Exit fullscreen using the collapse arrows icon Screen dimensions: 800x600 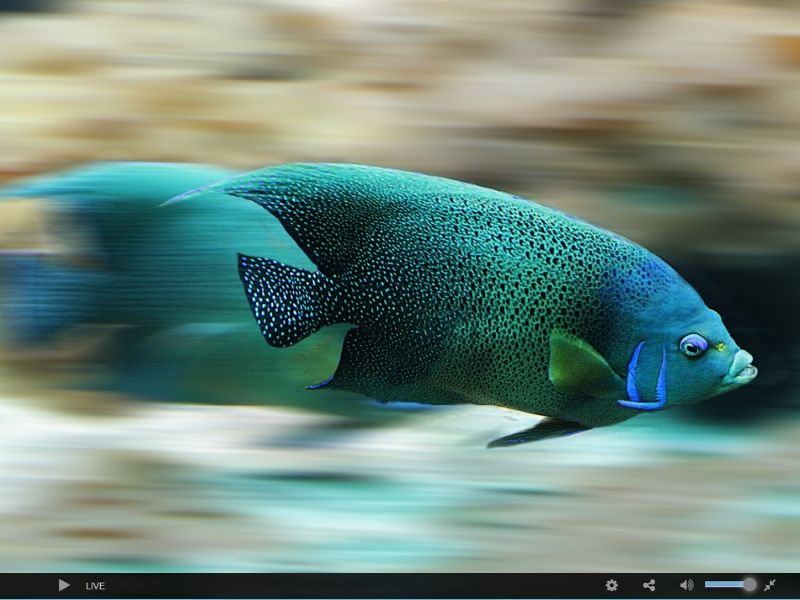(770, 585)
